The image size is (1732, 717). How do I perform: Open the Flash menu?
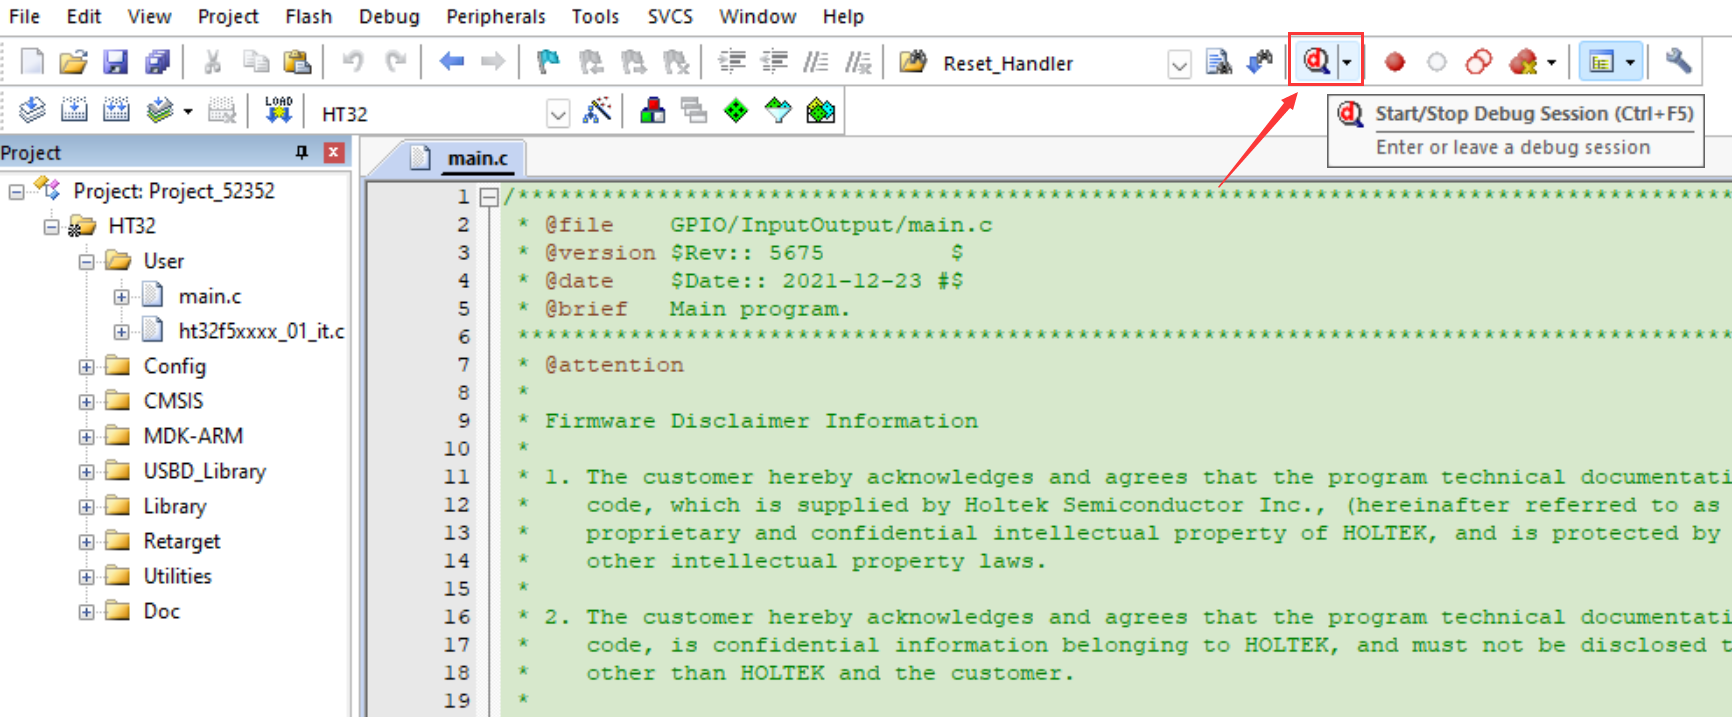[308, 16]
